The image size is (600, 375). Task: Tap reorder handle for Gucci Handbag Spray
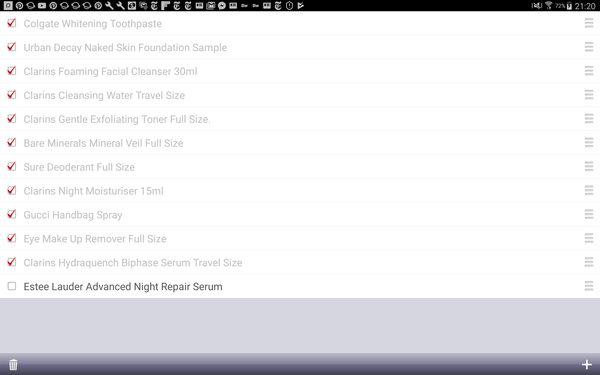589,214
